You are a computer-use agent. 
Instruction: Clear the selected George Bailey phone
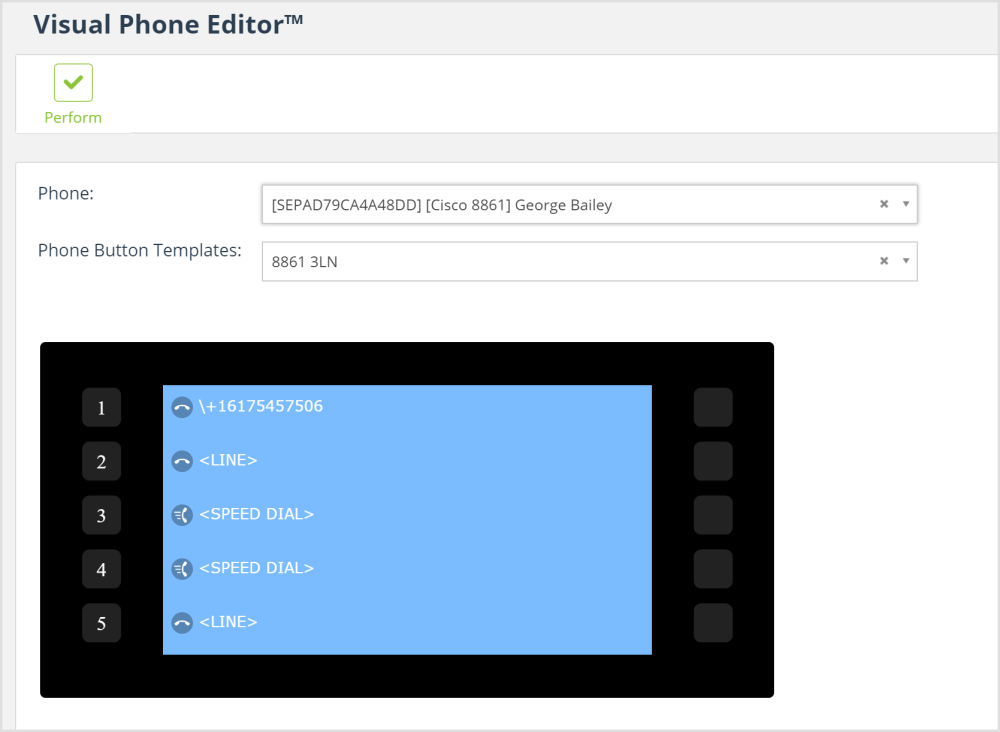click(883, 204)
